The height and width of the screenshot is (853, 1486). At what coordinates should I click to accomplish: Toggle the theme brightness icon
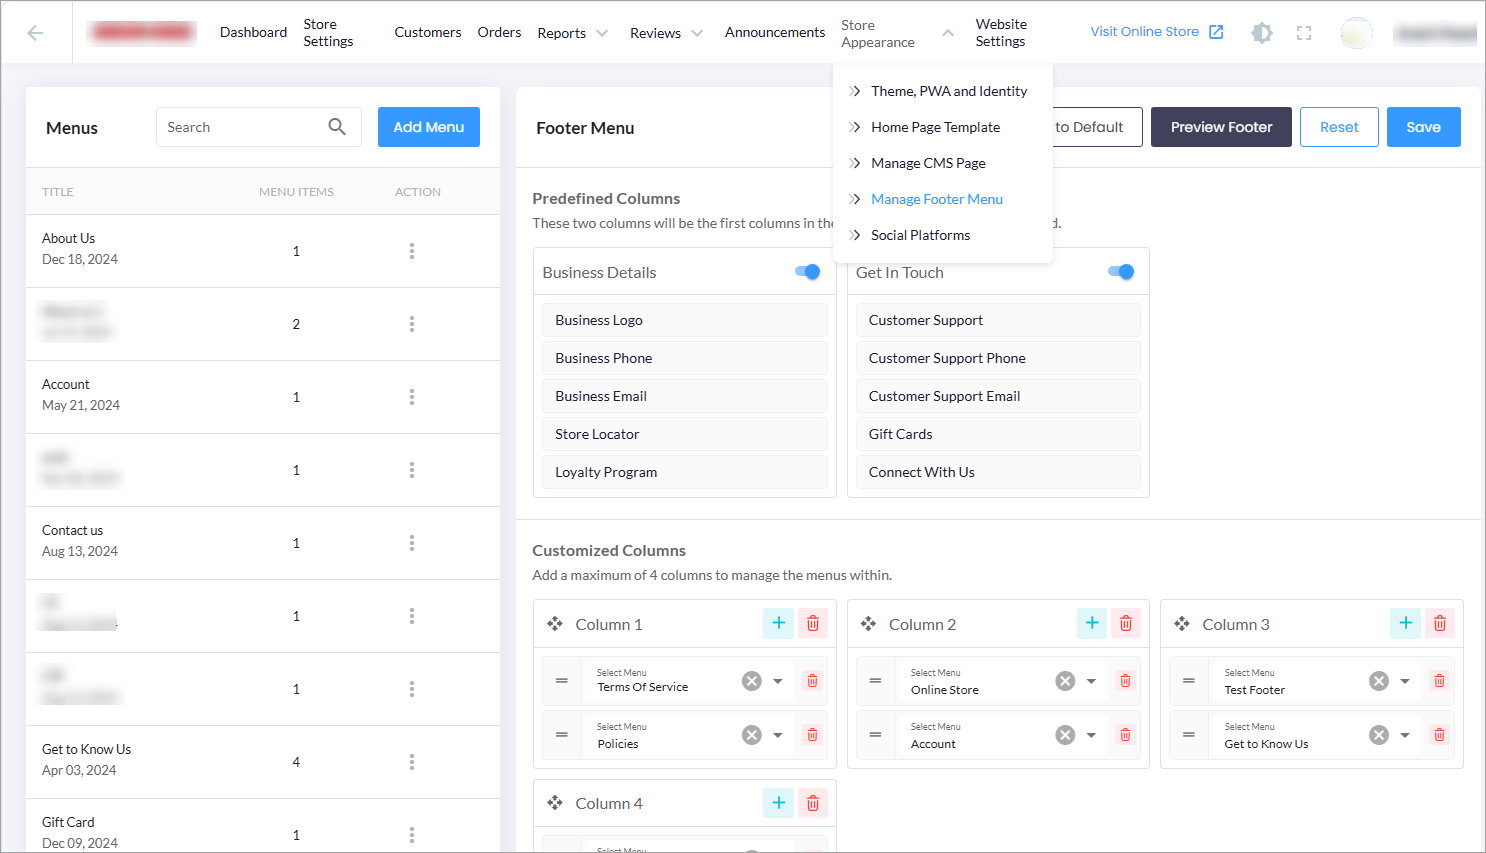[x=1262, y=33]
